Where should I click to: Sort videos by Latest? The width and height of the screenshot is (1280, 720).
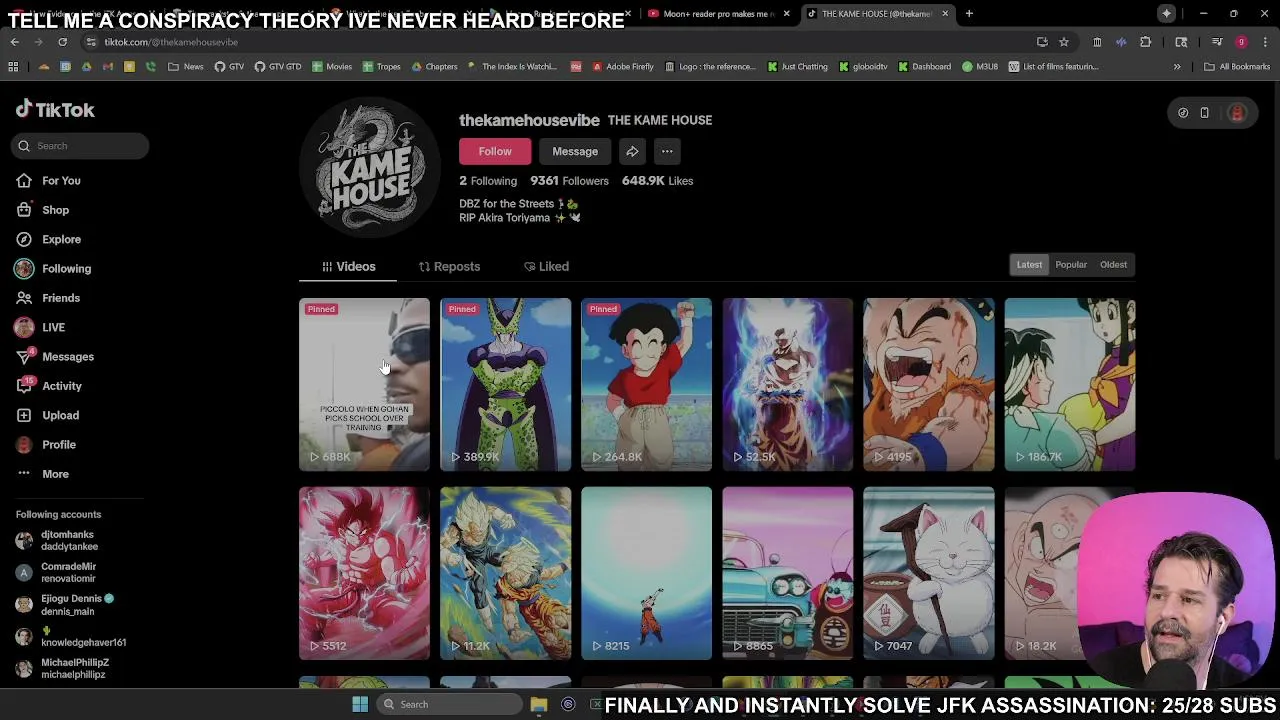1029,265
